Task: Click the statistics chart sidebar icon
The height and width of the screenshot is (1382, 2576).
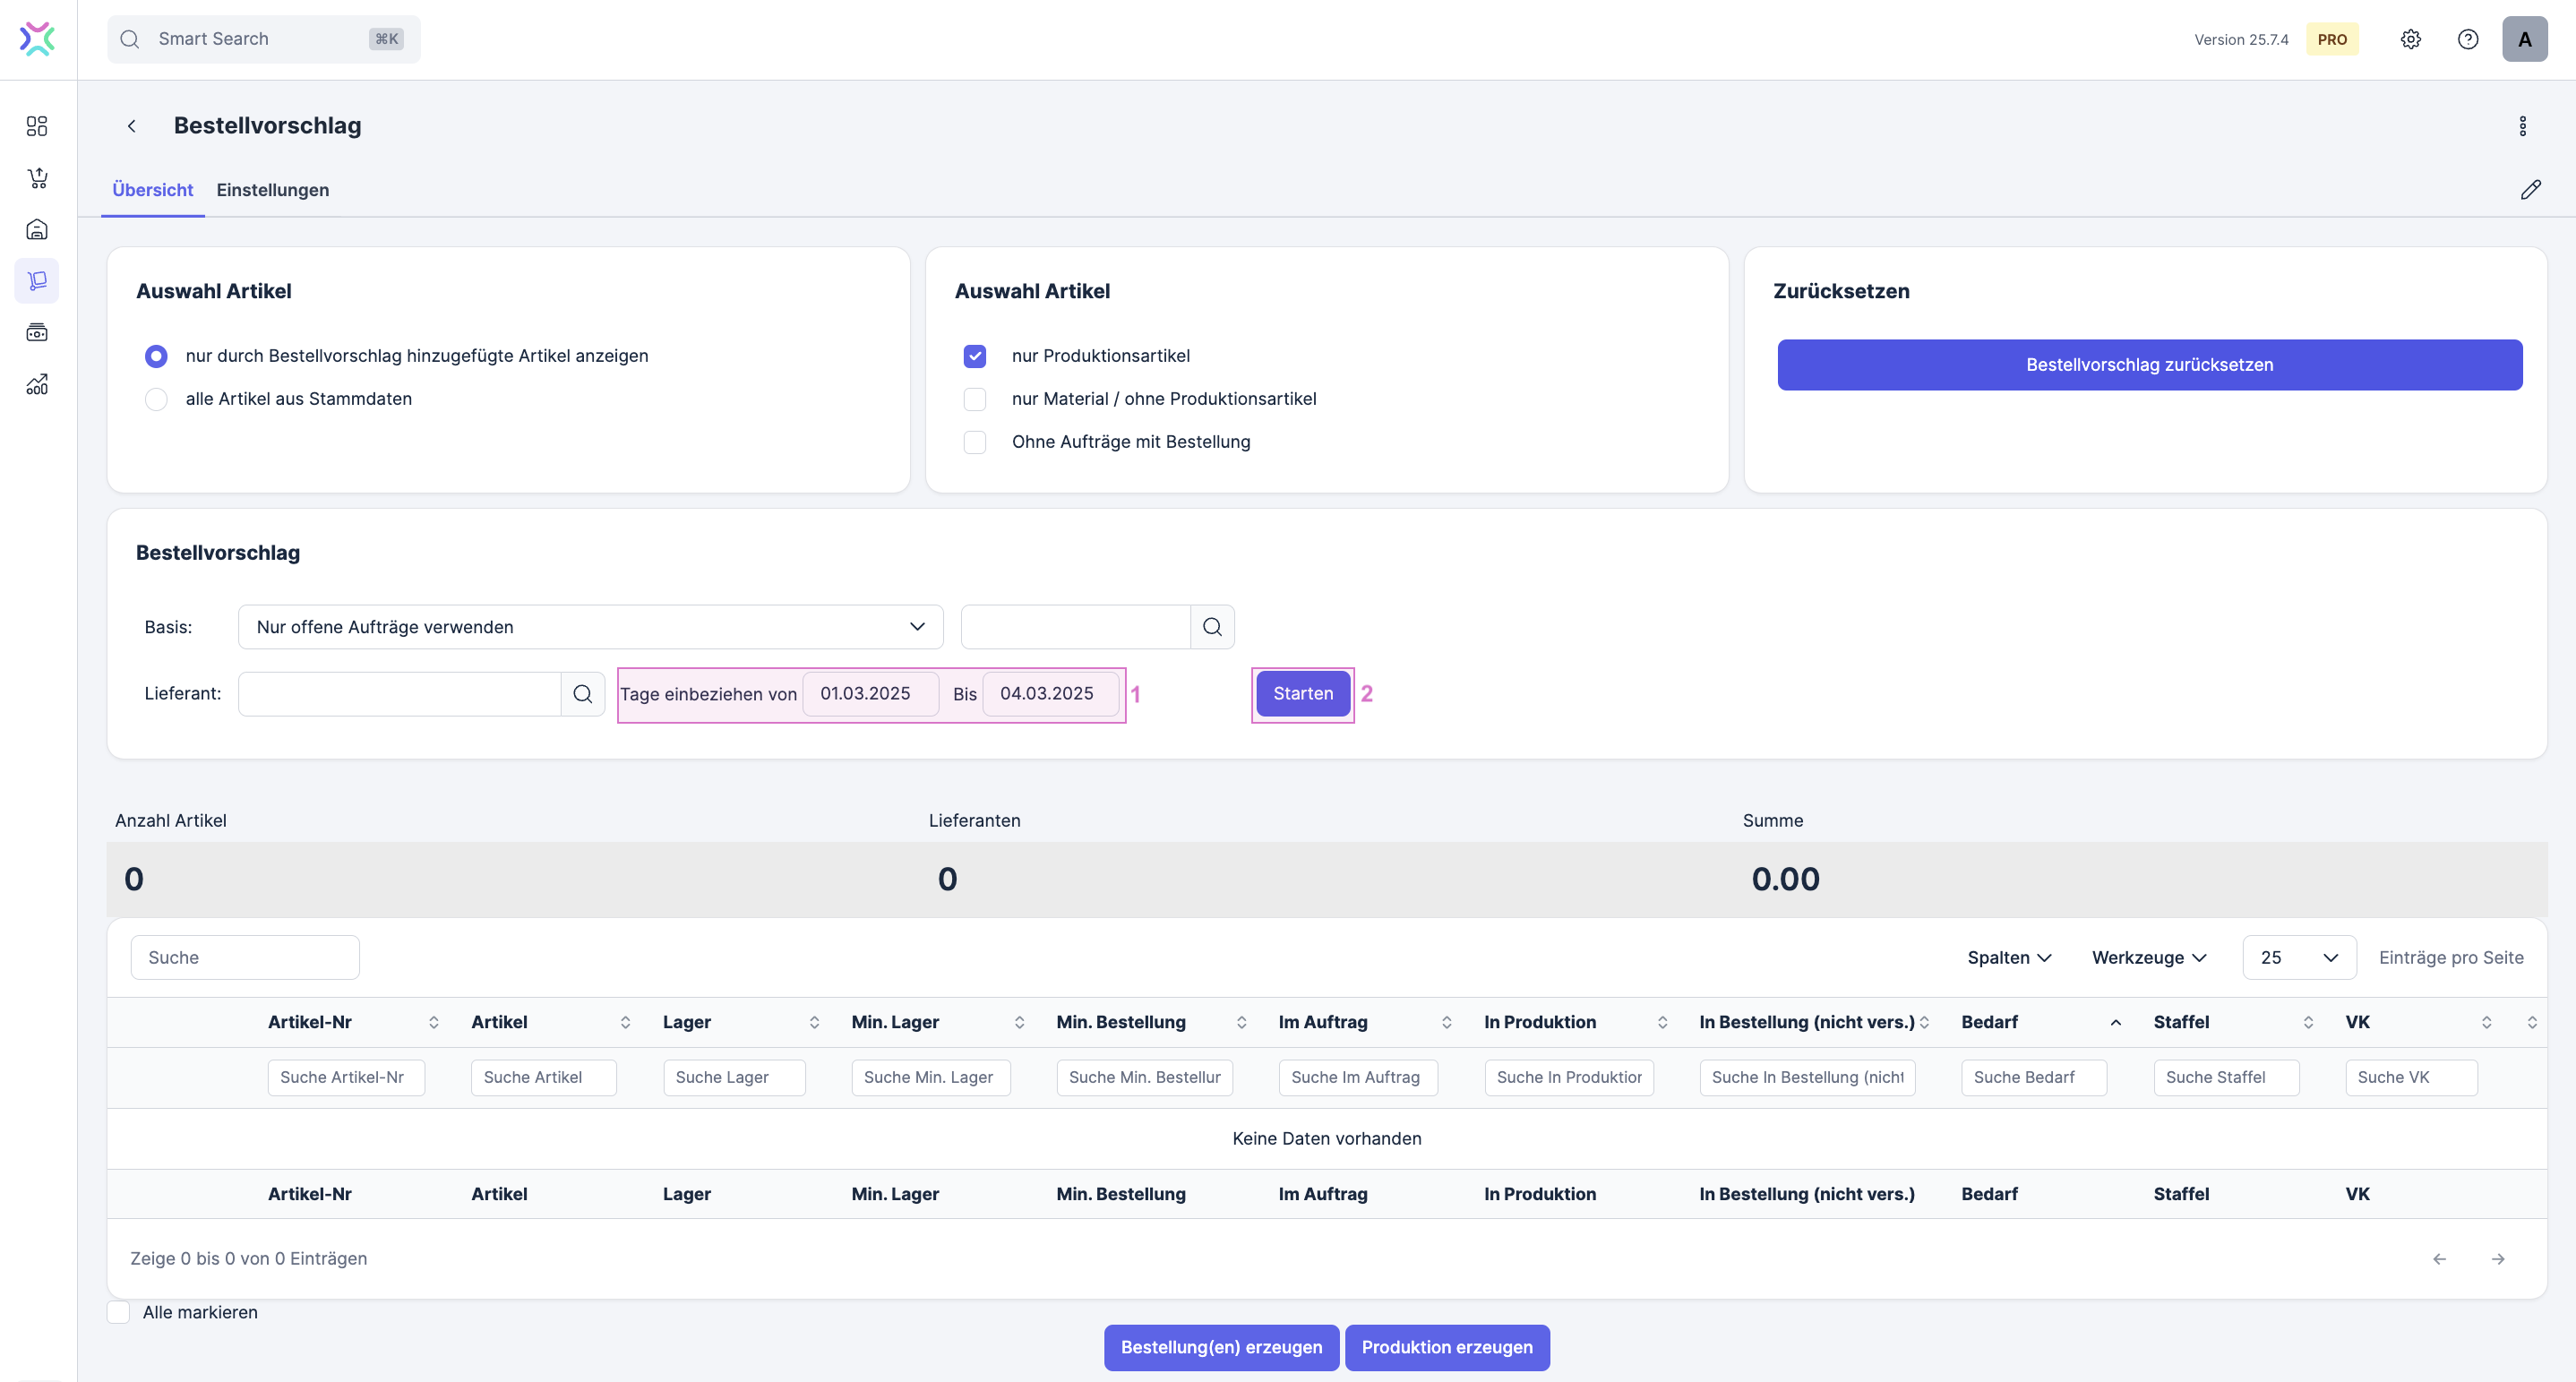Action: (x=37, y=384)
